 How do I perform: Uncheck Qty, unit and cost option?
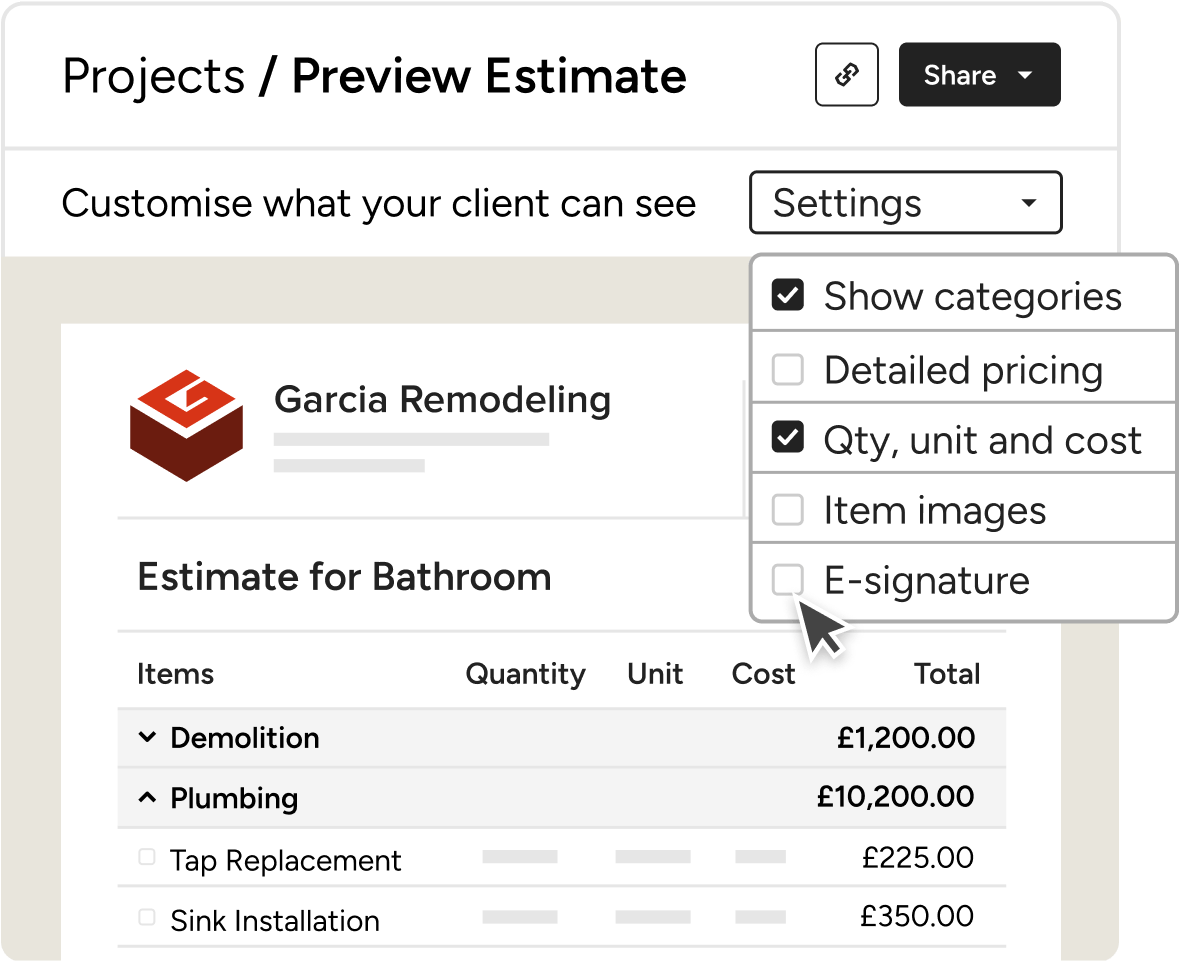[788, 438]
